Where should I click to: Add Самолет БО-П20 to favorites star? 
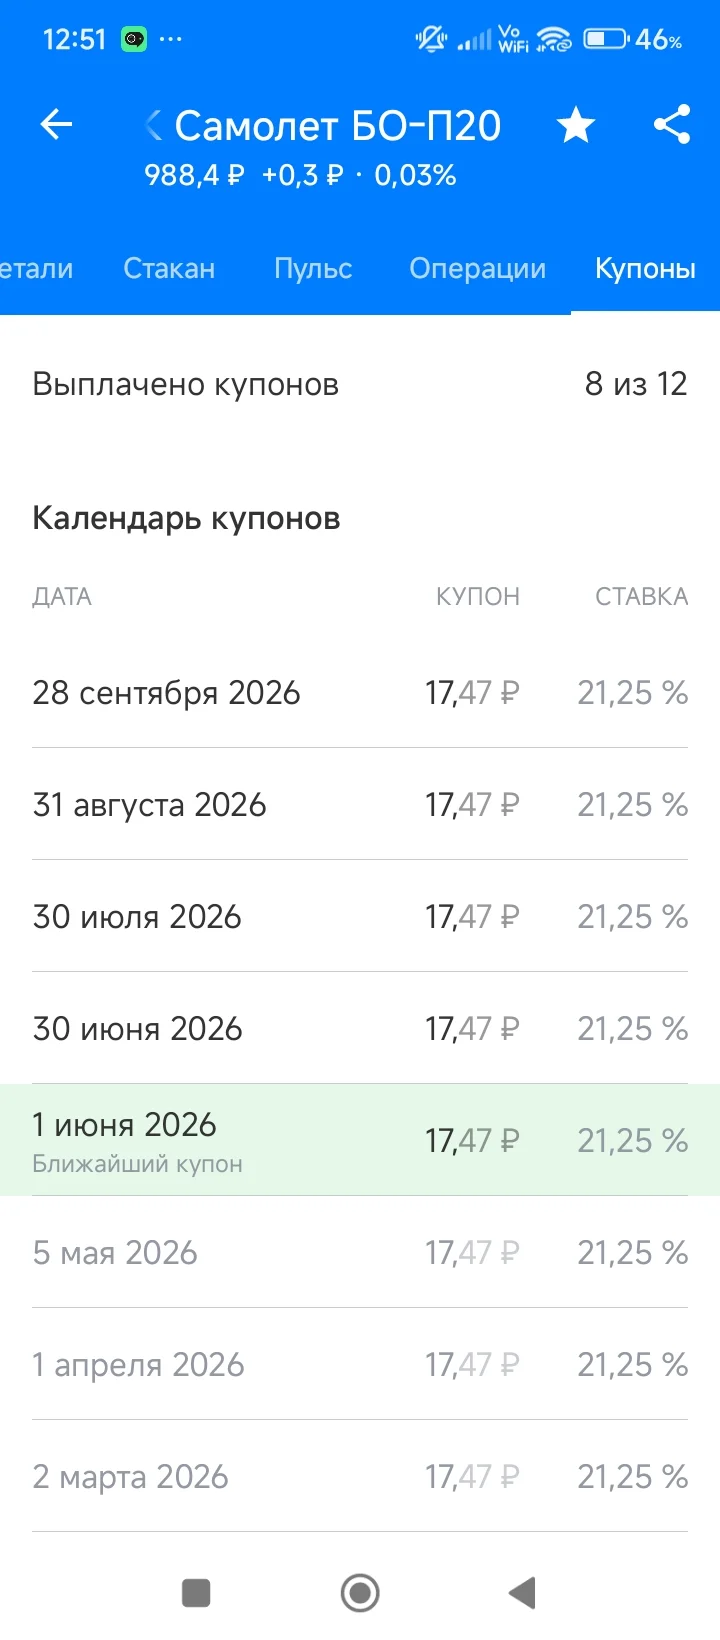(576, 125)
